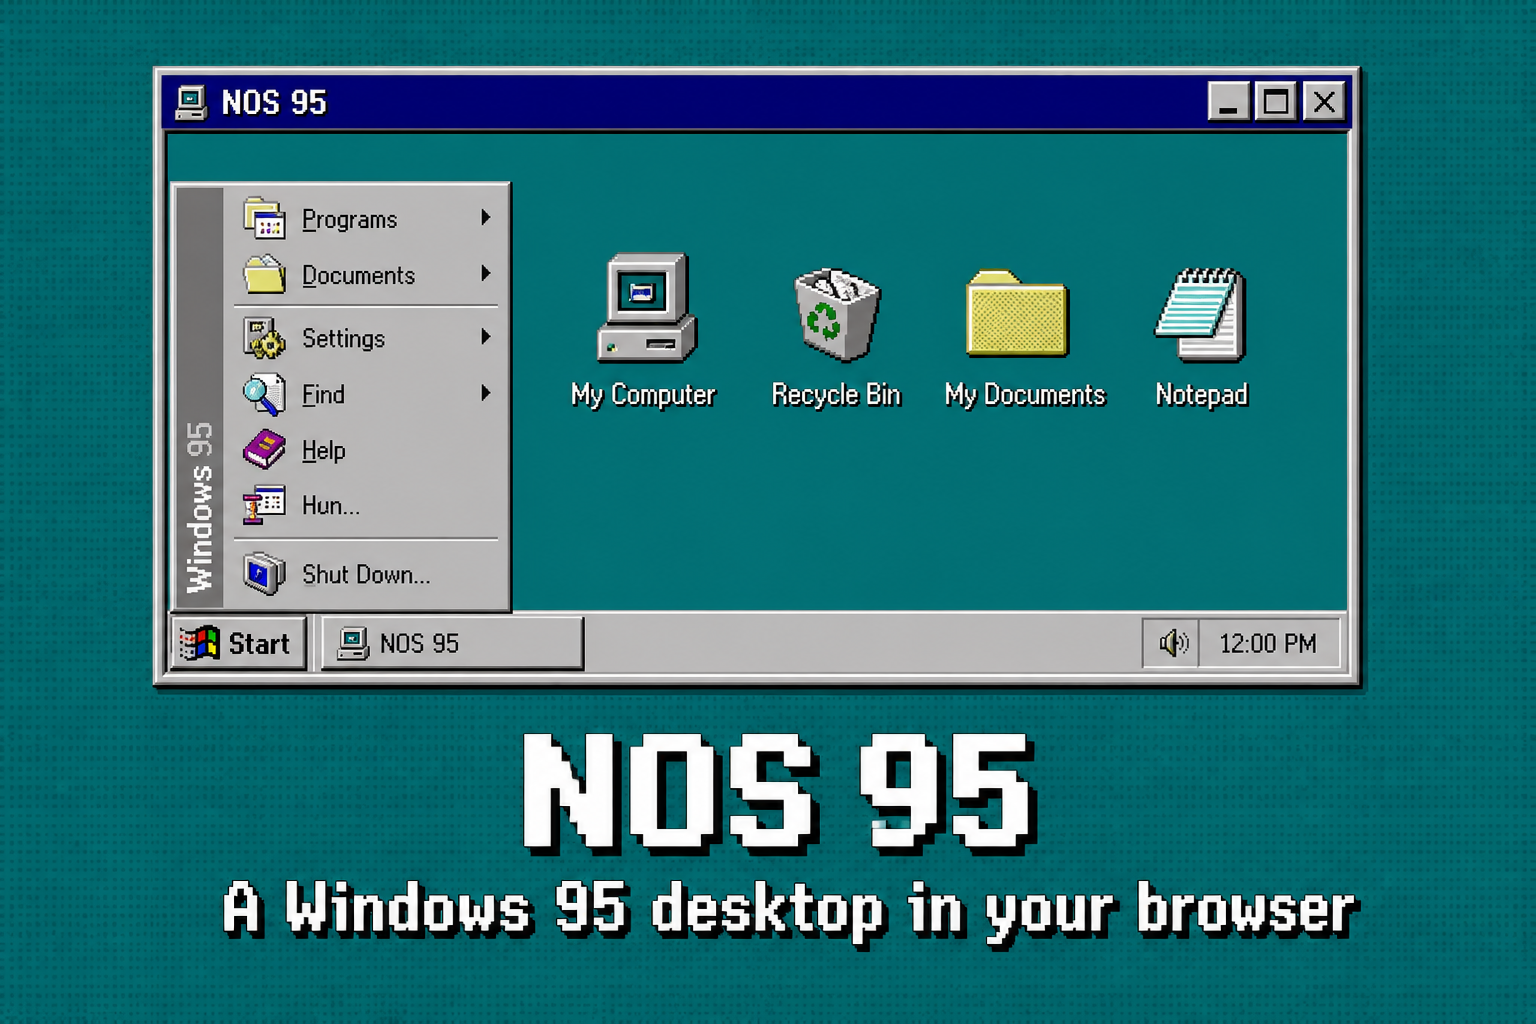Click the vertical Windows 95 banner
Image resolution: width=1536 pixels, height=1024 pixels.
(x=199, y=398)
